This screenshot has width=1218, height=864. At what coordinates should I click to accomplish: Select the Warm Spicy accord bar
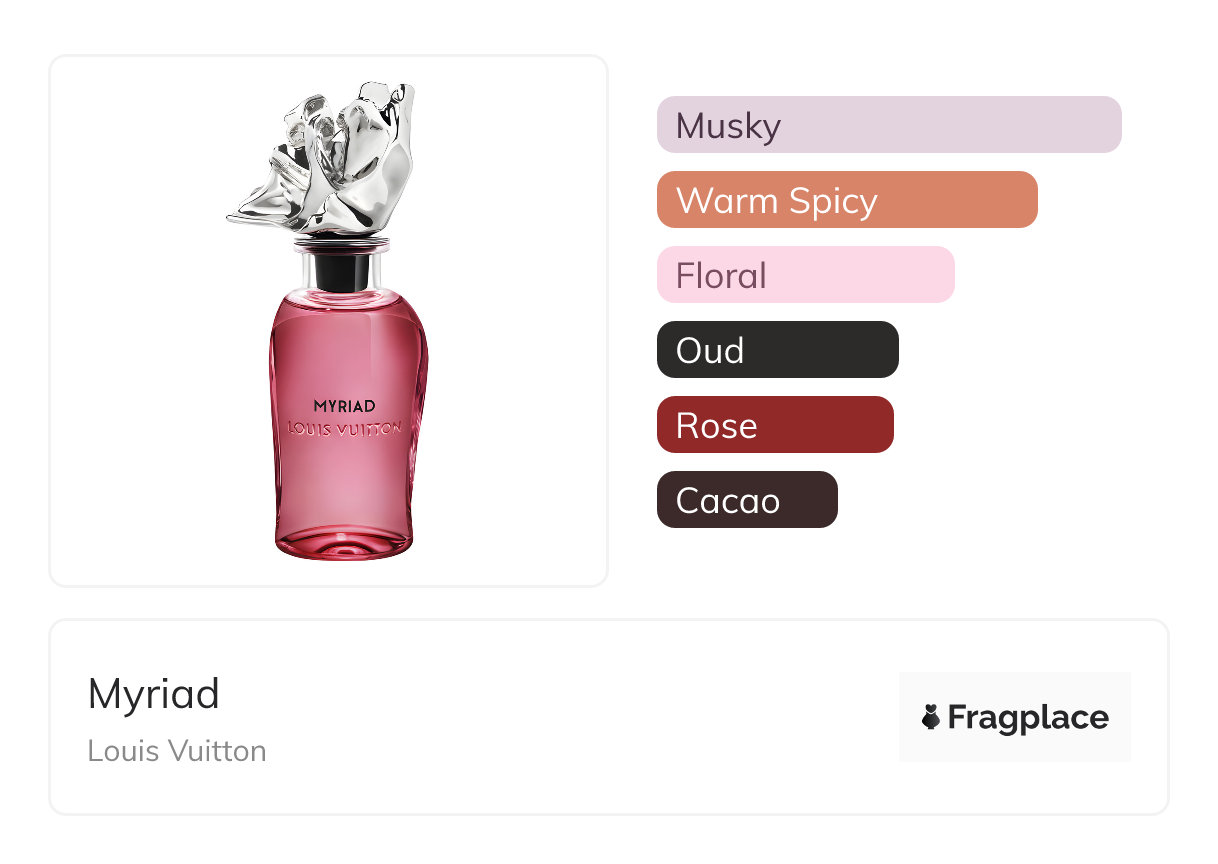(847, 200)
